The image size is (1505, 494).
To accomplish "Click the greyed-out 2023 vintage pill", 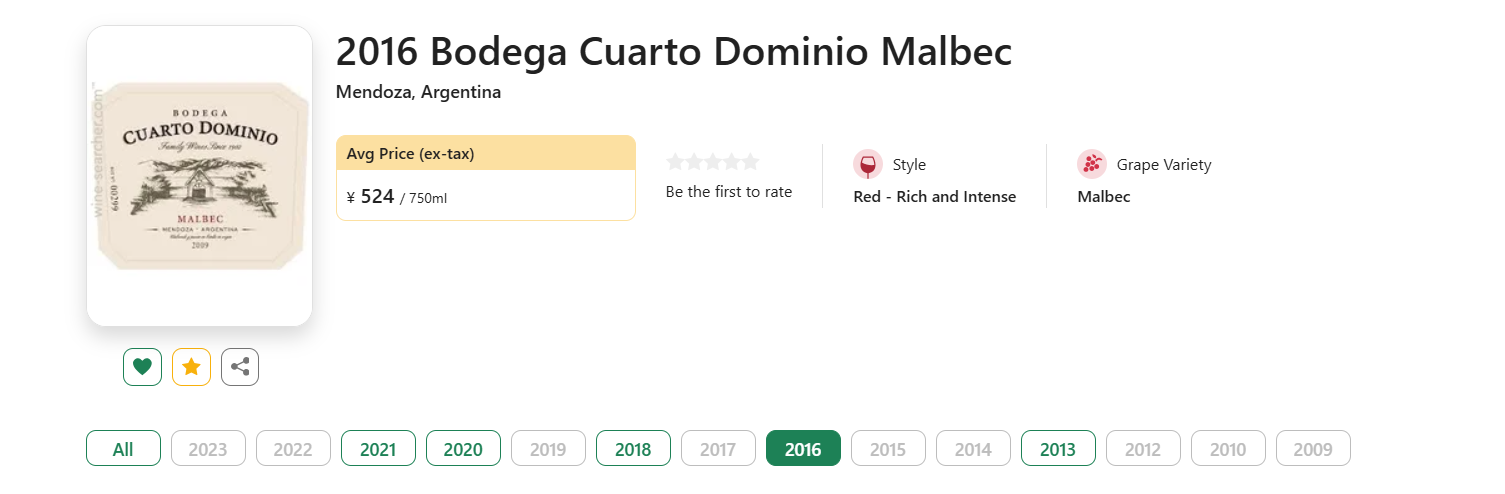I will [208, 448].
